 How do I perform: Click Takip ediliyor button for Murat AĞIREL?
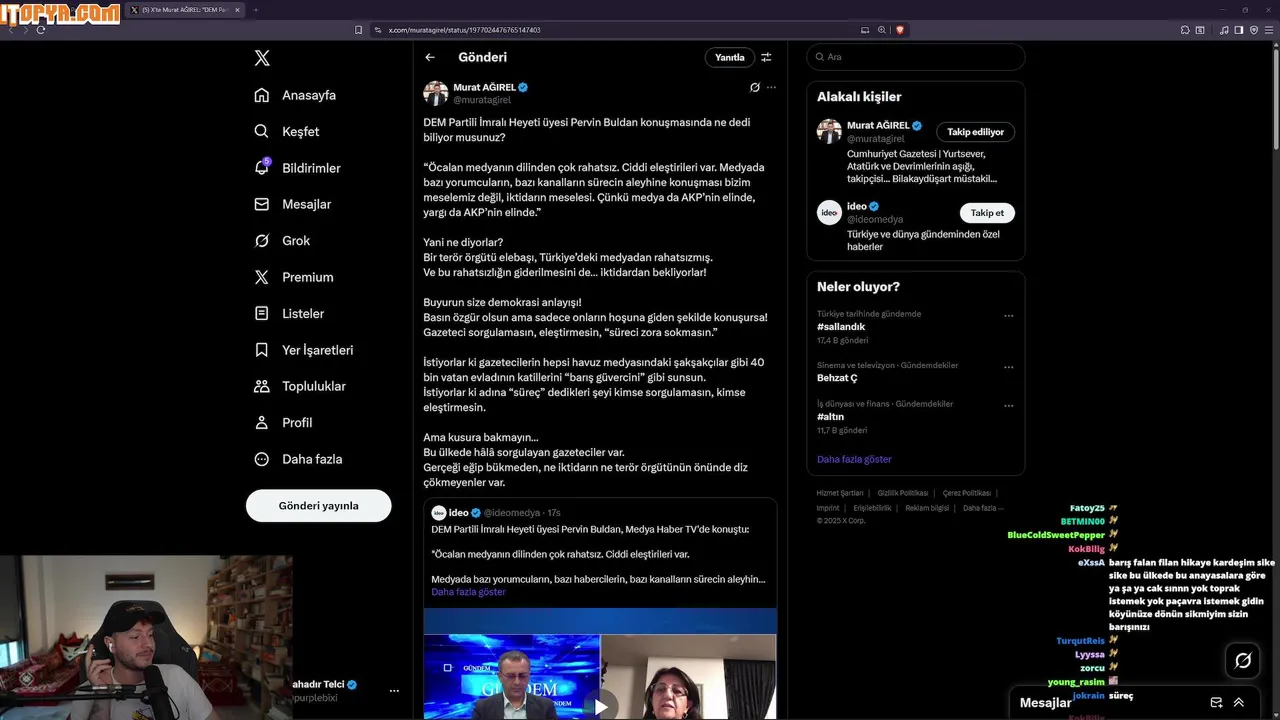click(976, 131)
